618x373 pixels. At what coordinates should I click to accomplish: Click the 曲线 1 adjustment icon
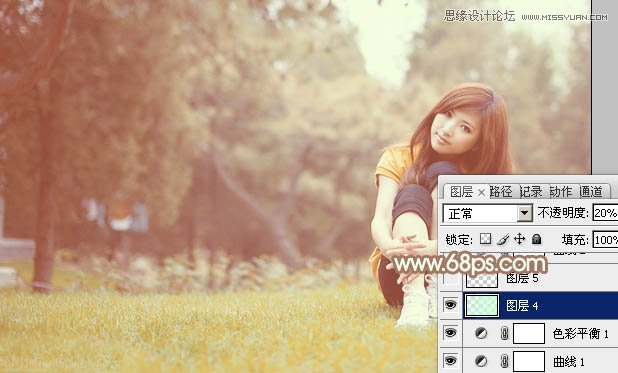point(481,361)
